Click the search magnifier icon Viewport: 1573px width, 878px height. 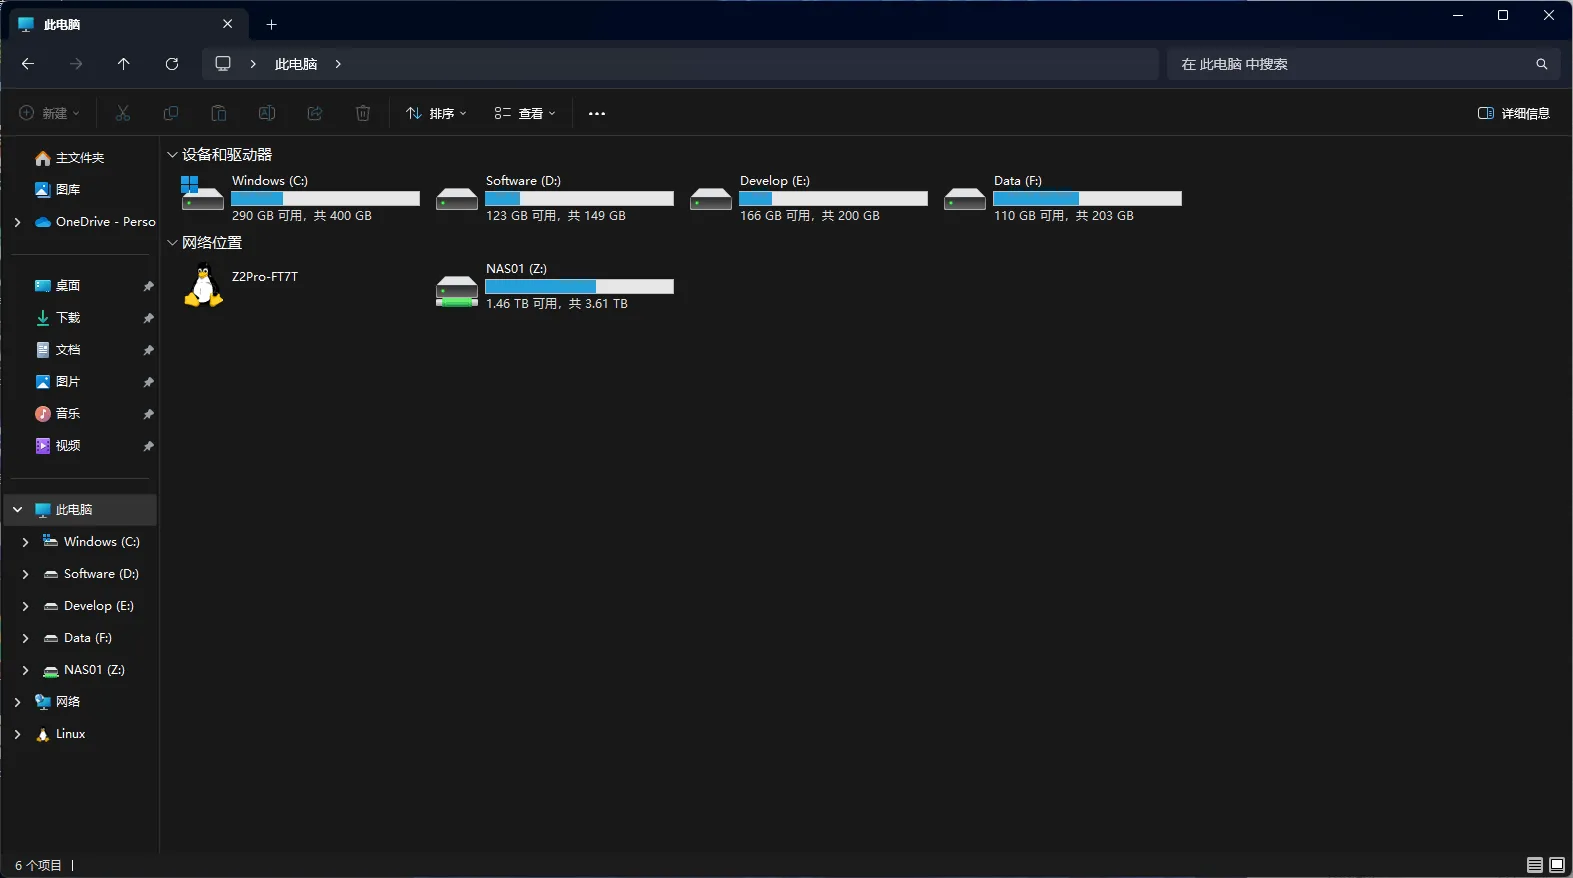[x=1541, y=64]
